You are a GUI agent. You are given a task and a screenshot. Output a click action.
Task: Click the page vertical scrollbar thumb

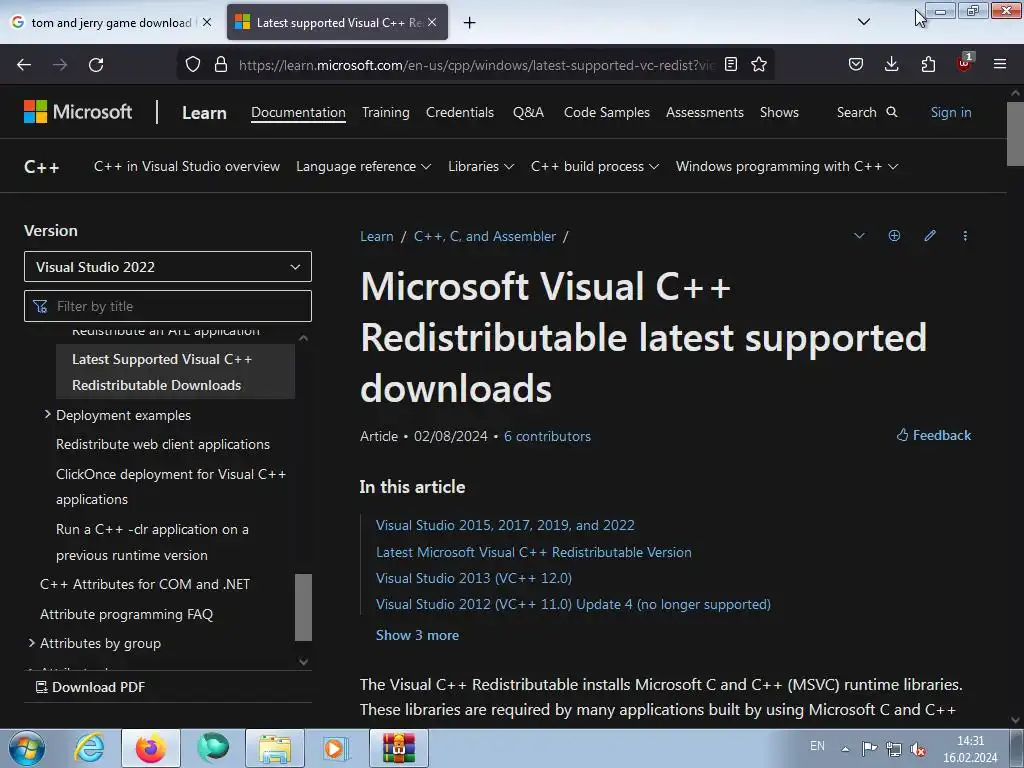coord(1015,133)
